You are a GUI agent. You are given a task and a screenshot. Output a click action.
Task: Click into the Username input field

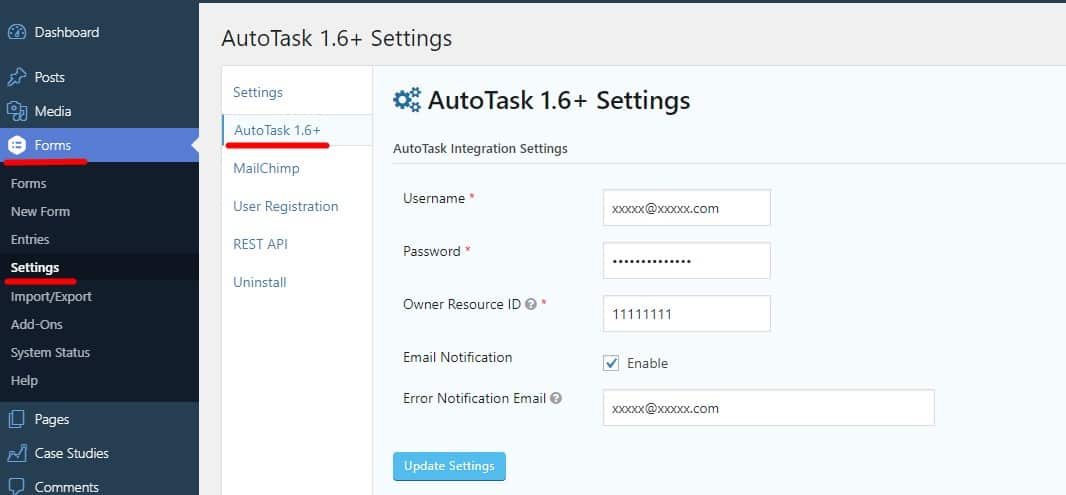[687, 207]
